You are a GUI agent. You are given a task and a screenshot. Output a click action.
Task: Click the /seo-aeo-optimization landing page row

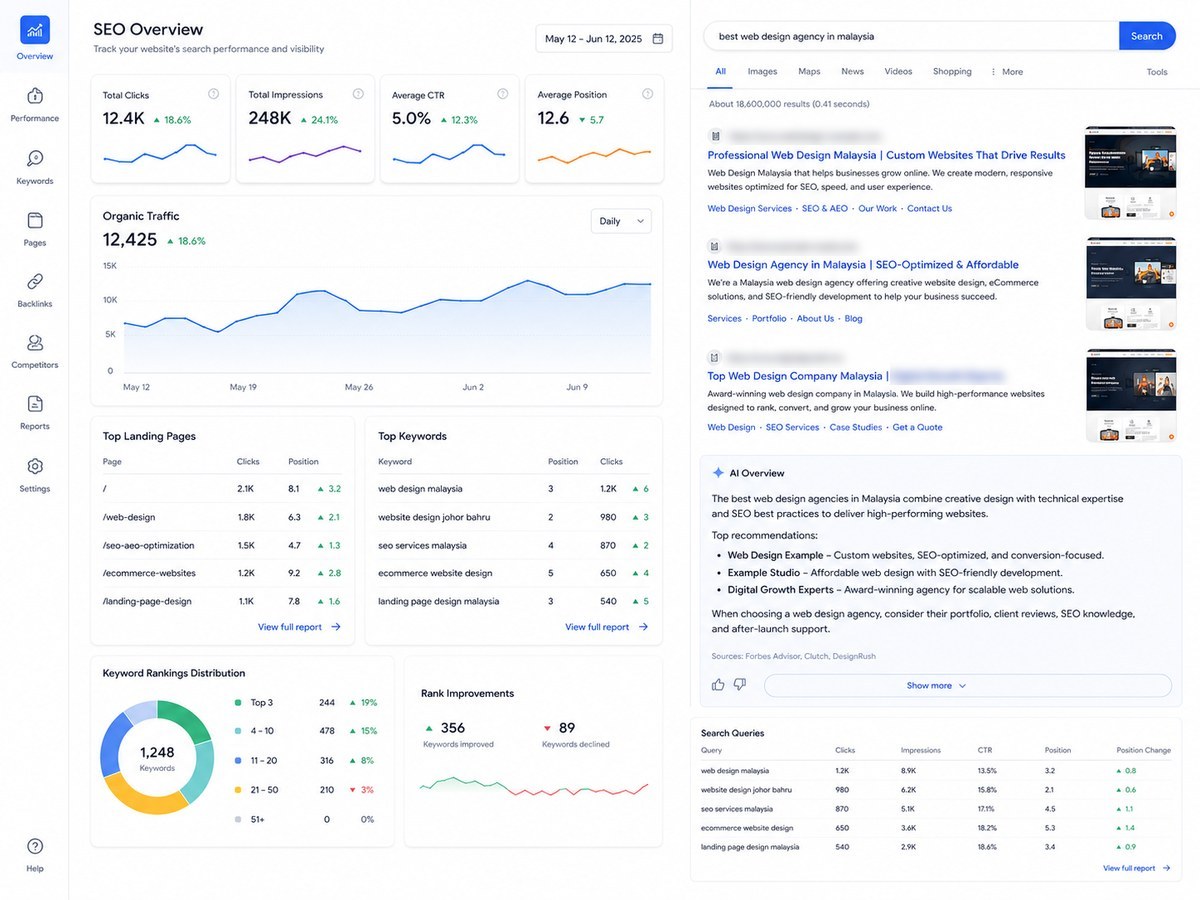pyautogui.click(x=222, y=545)
